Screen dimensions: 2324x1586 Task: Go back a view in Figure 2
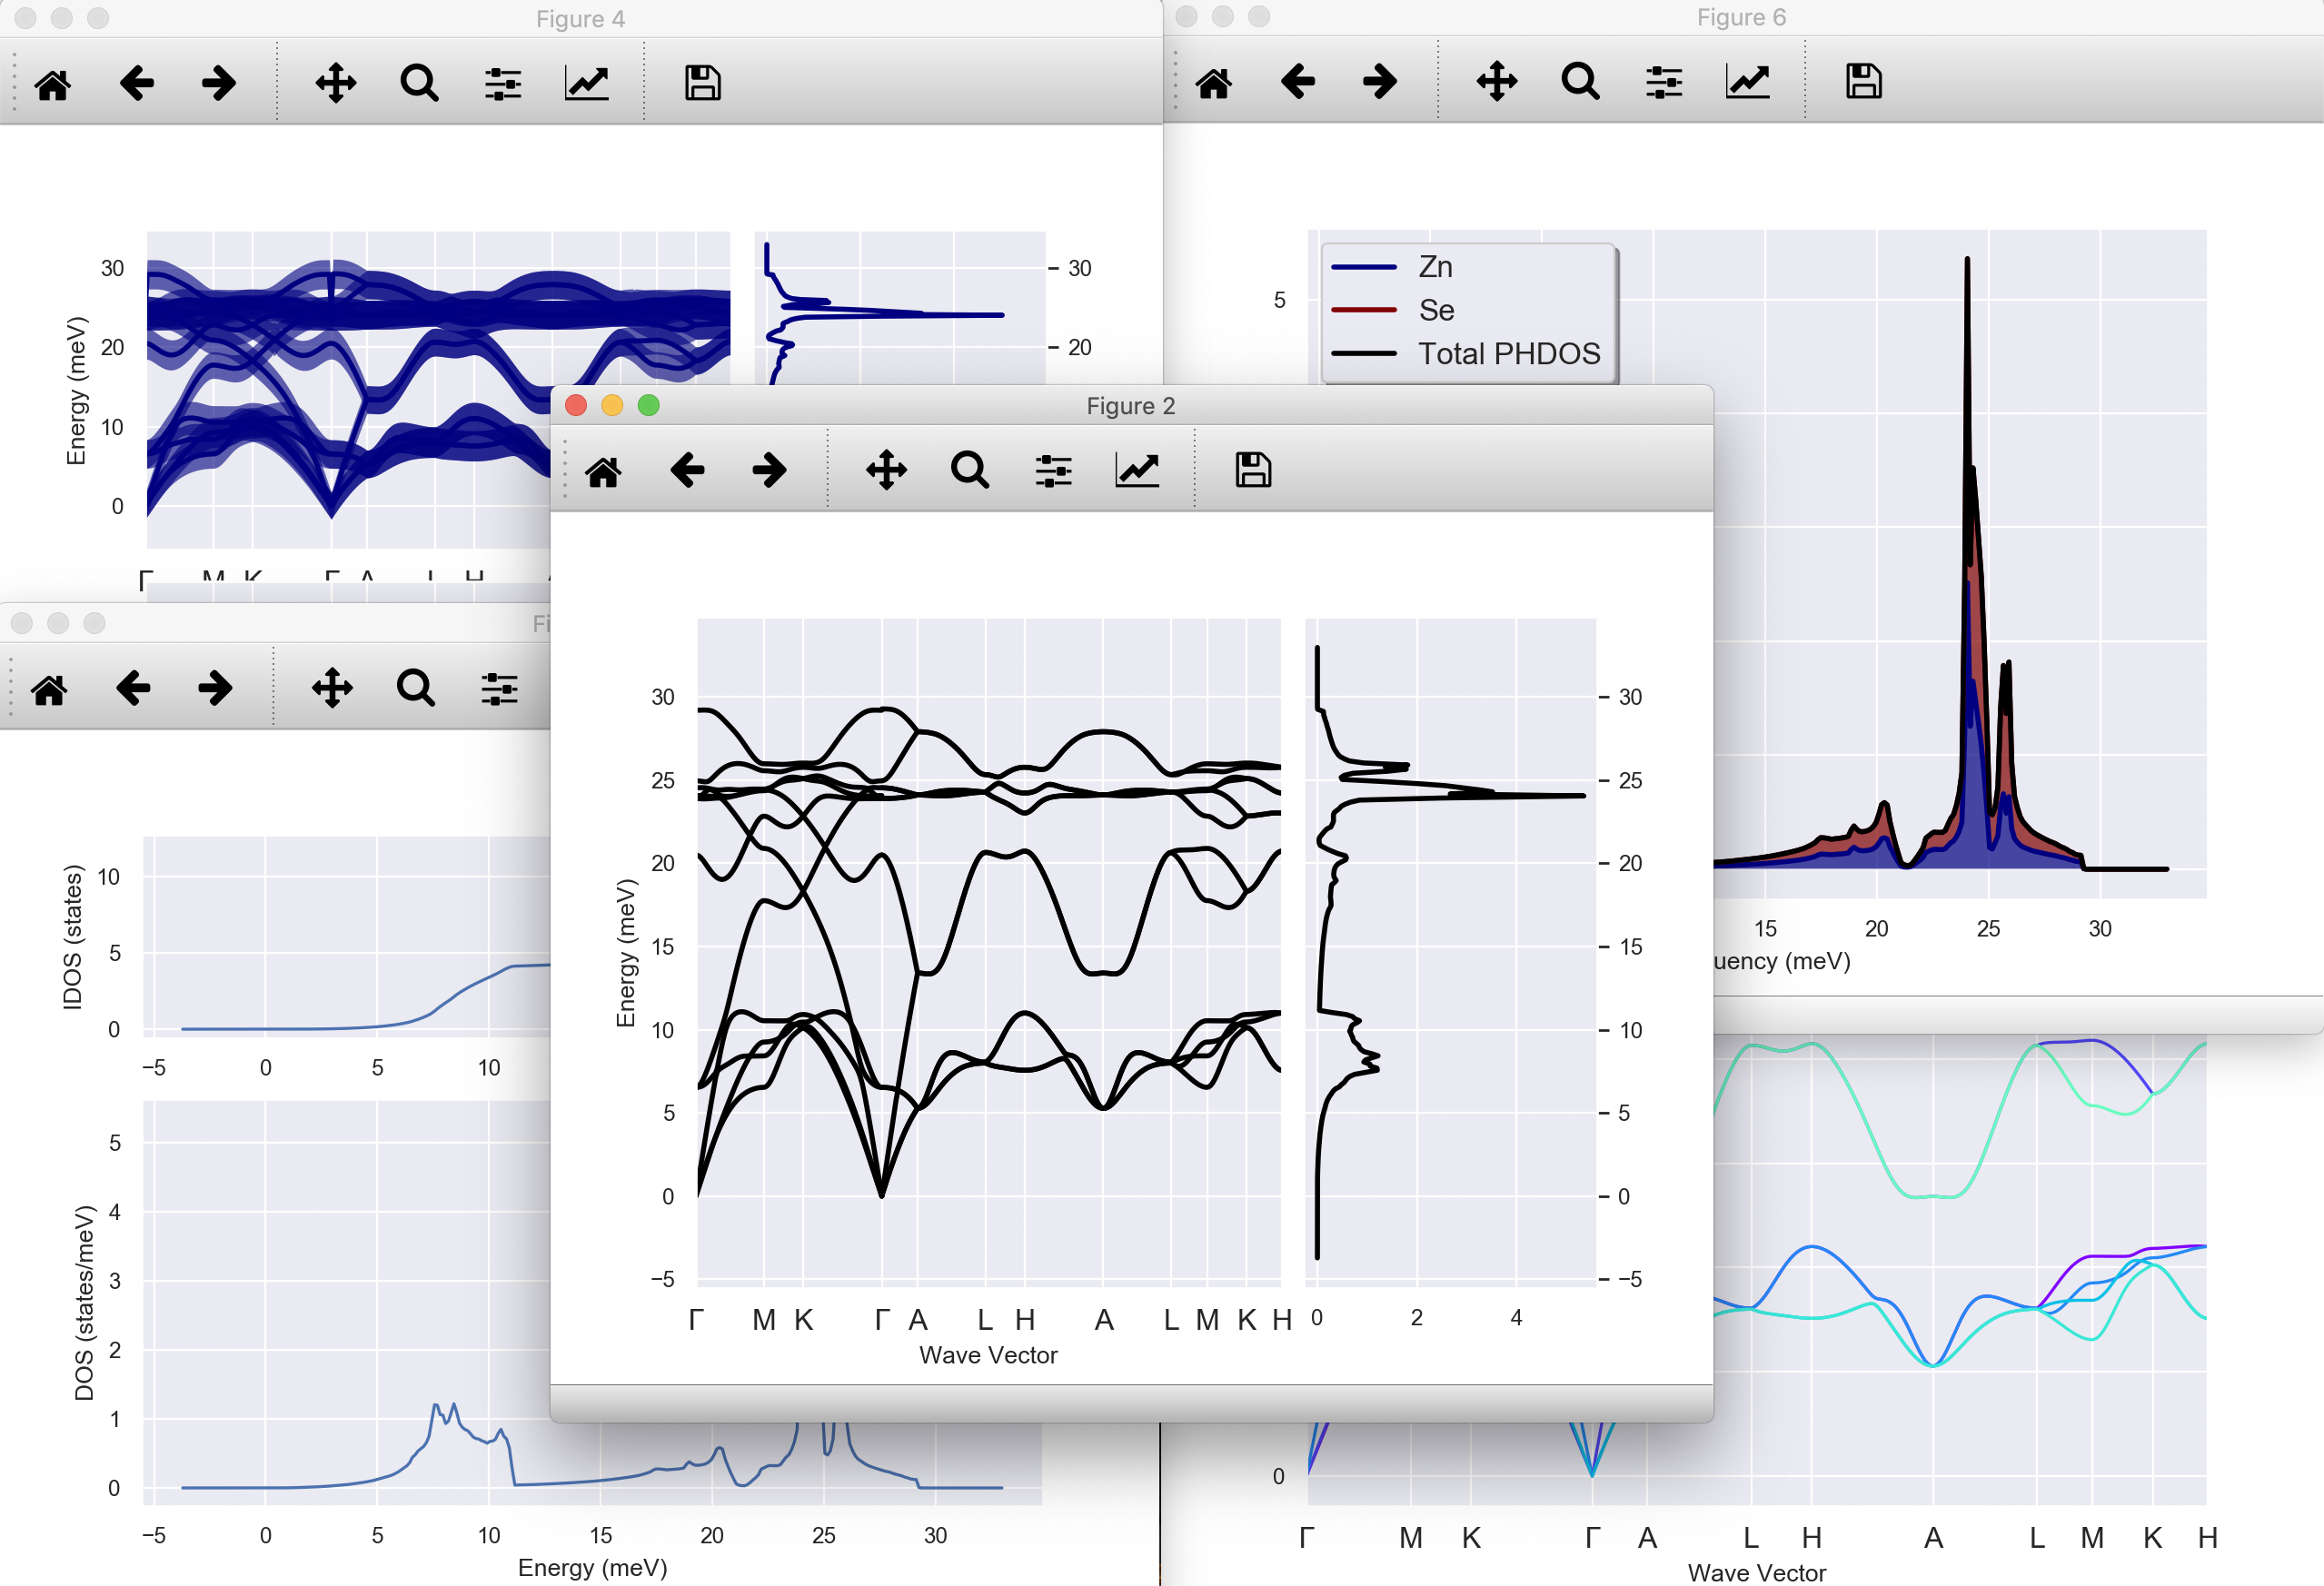(687, 470)
